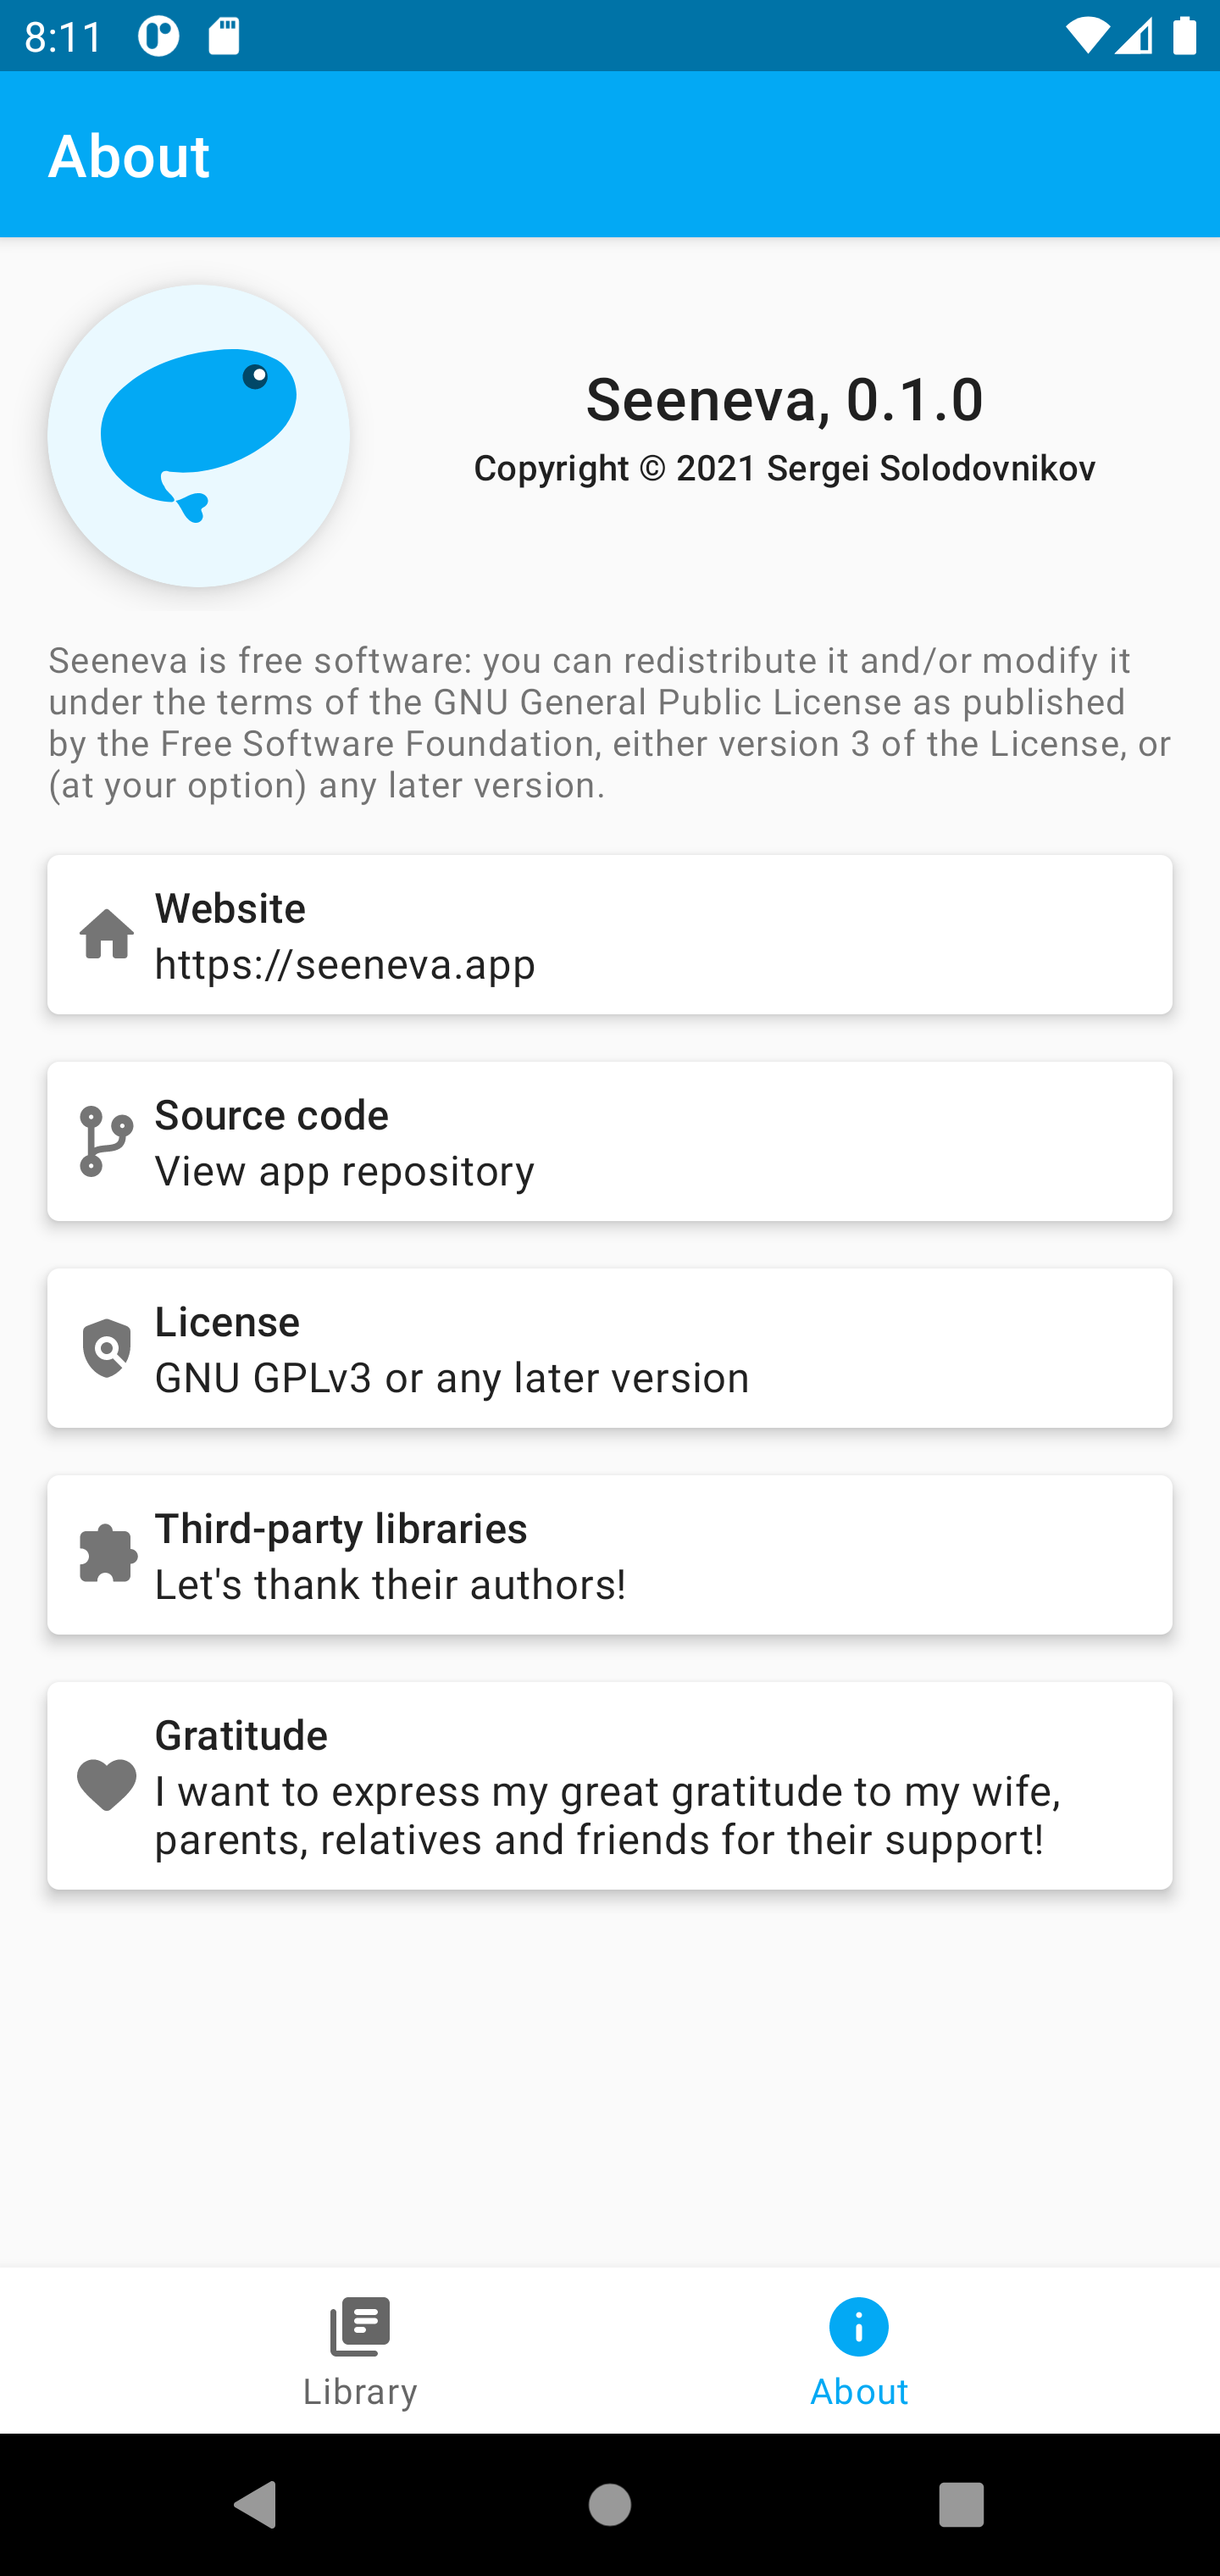The width and height of the screenshot is (1220, 2576).
Task: Open Third-party libraries list
Action: click(610, 1554)
